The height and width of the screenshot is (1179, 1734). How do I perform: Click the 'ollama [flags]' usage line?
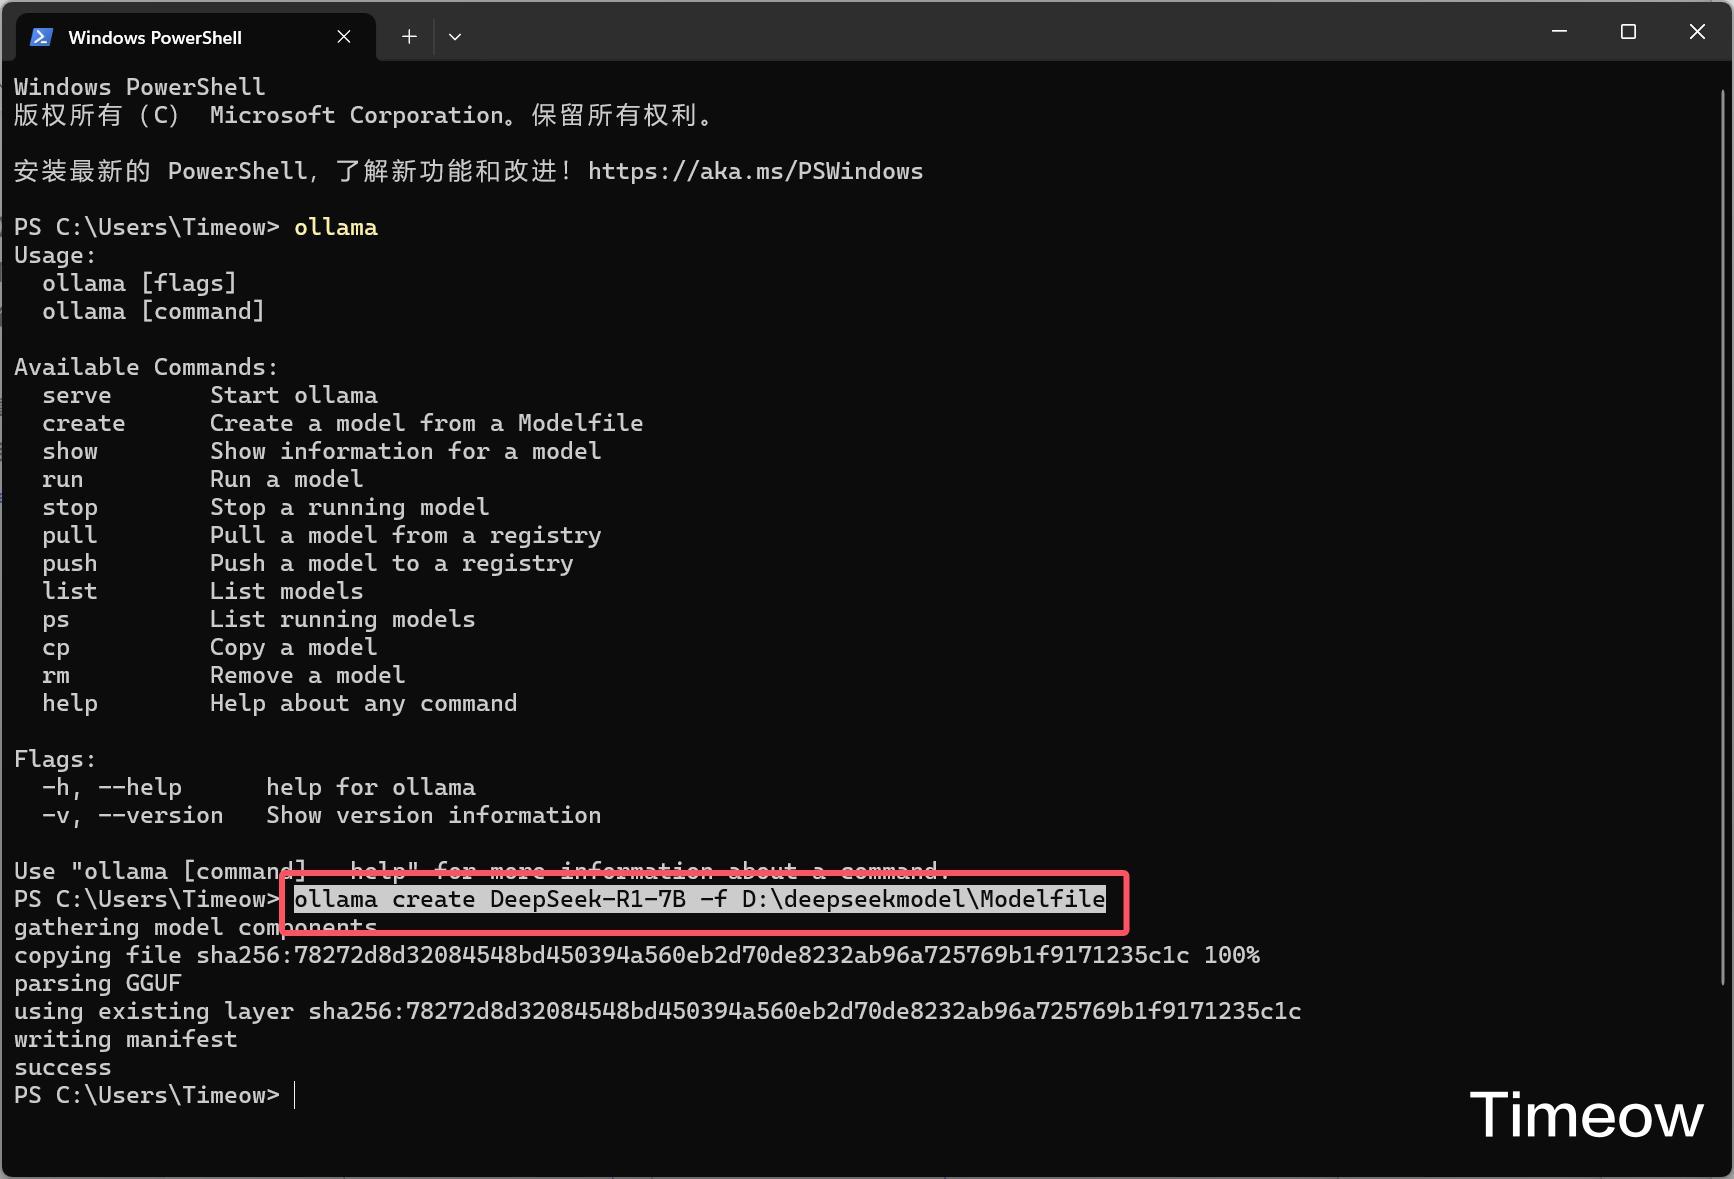(139, 283)
